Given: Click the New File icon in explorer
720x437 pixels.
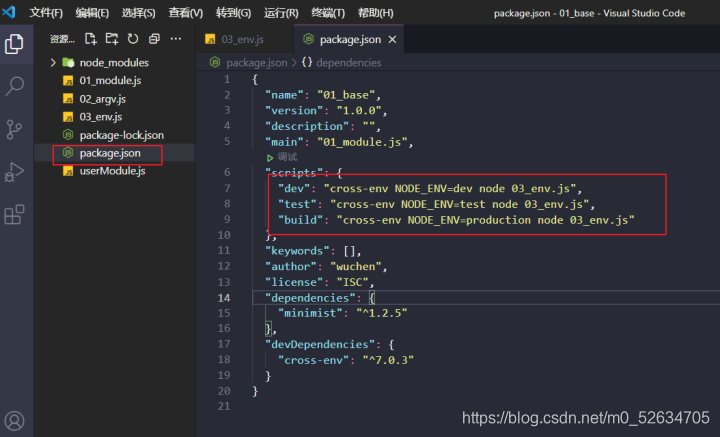Looking at the screenshot, I should pos(90,39).
